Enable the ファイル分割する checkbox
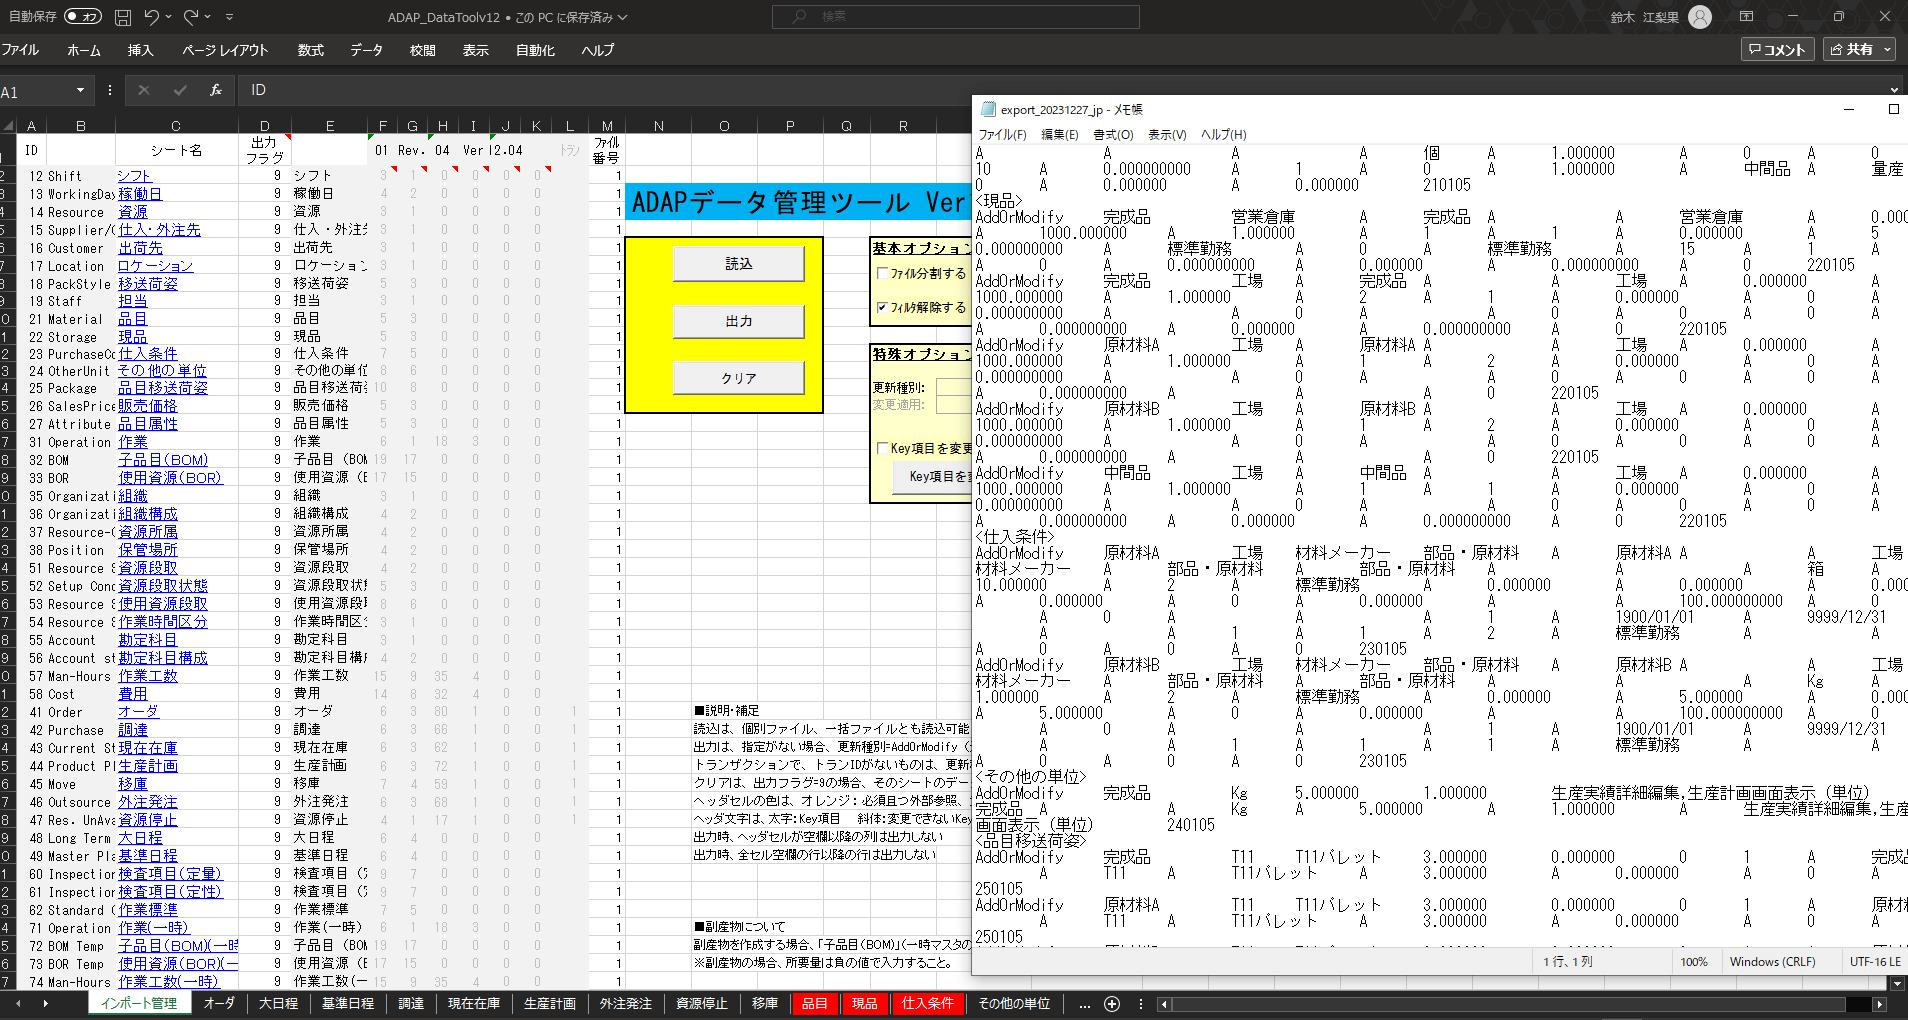Screen dimensions: 1908x1020 coord(881,272)
